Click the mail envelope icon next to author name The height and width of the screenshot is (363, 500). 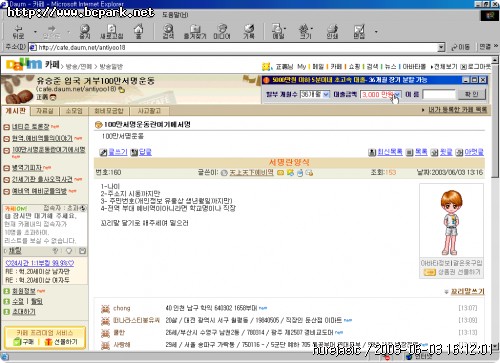coord(281,173)
